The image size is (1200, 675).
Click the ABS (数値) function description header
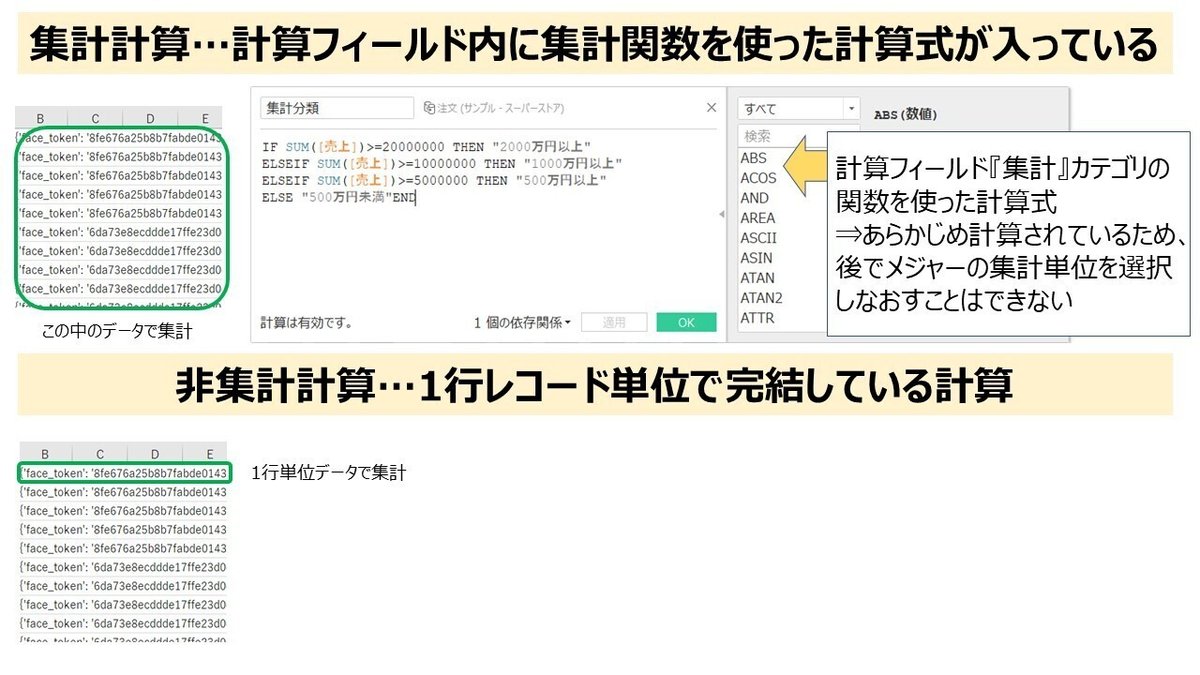[905, 112]
